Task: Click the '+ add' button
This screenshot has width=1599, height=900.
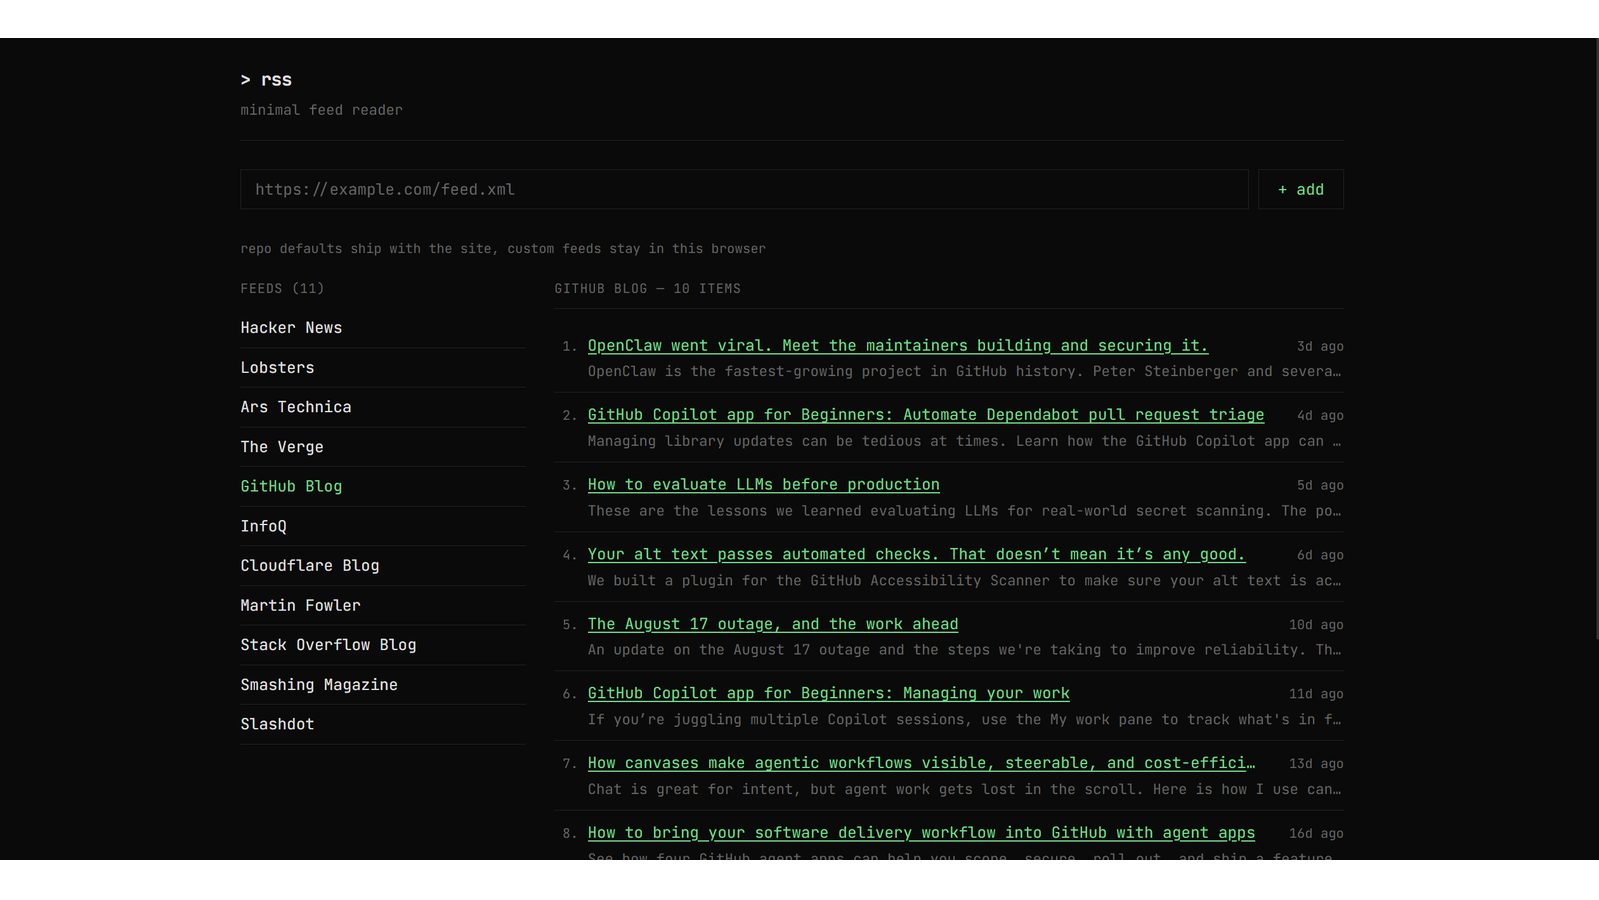Action: (1300, 189)
